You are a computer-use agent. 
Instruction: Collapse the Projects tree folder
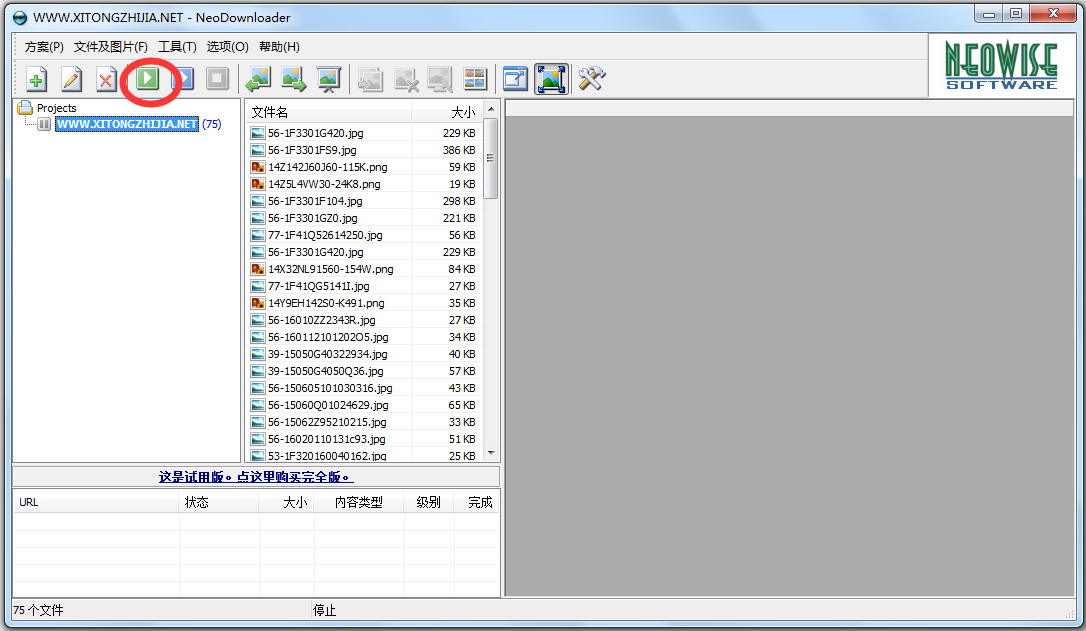[x=27, y=107]
